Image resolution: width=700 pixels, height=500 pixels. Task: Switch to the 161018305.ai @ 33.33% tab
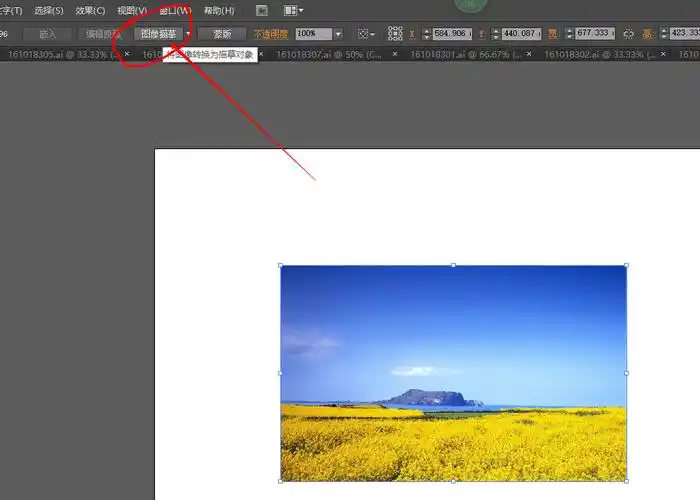[63, 54]
